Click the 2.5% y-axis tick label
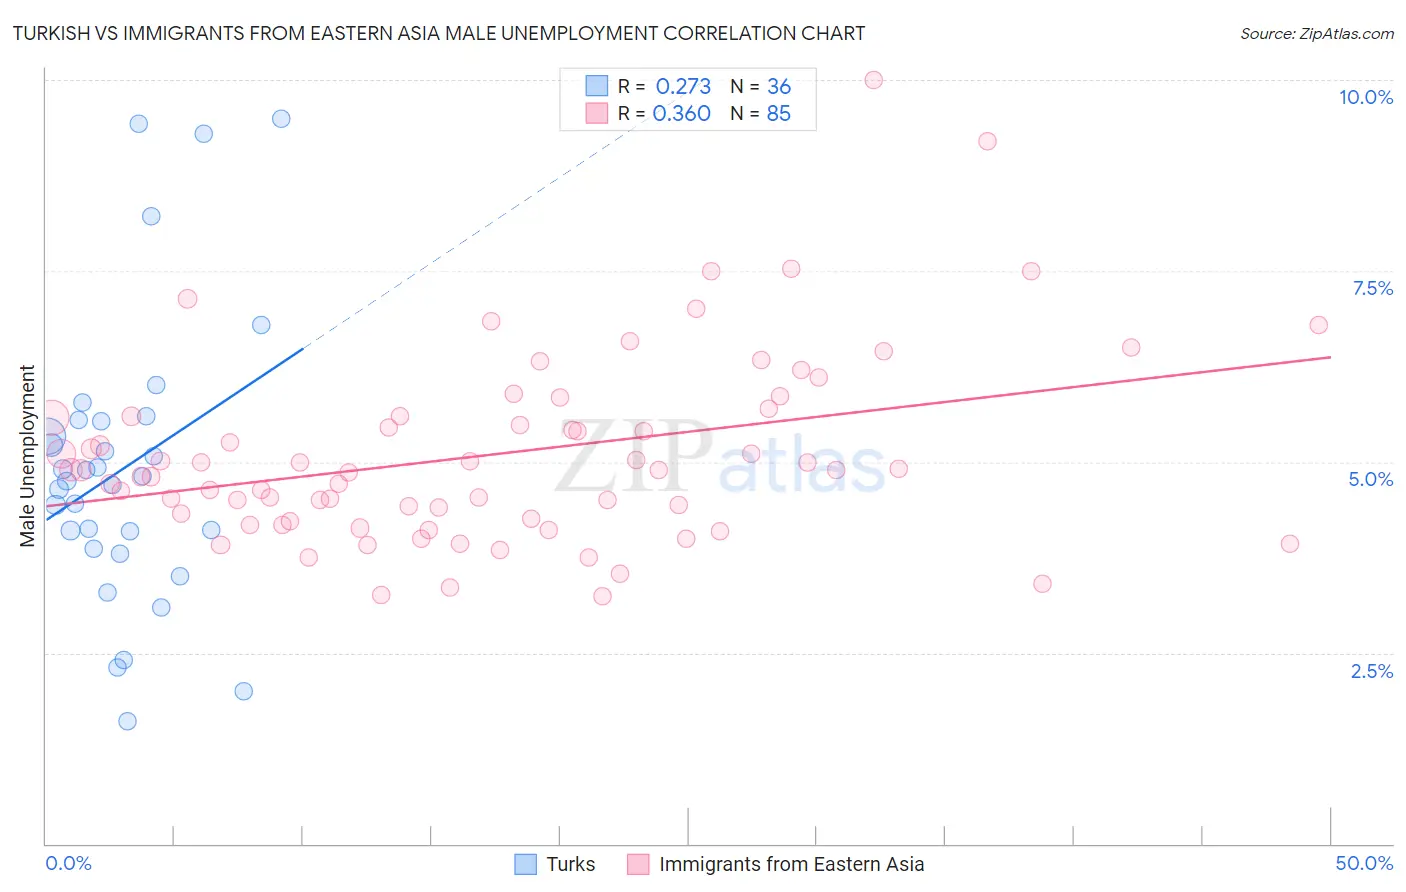Image resolution: width=1406 pixels, height=892 pixels. [1372, 671]
